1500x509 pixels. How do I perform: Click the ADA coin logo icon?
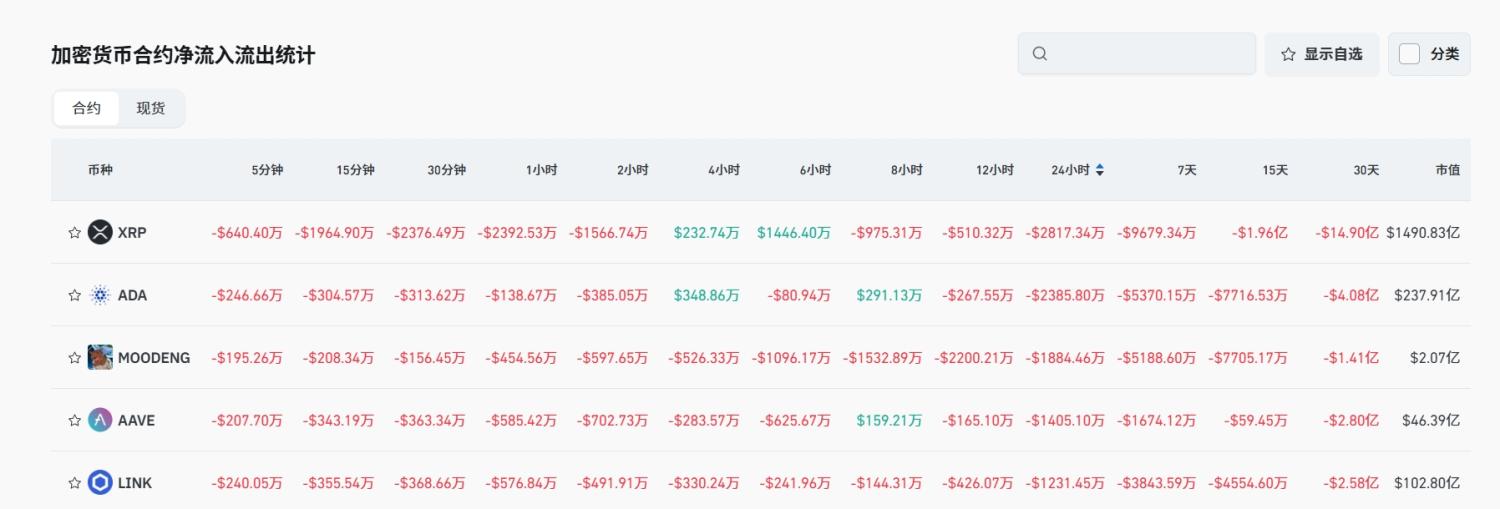click(x=100, y=295)
